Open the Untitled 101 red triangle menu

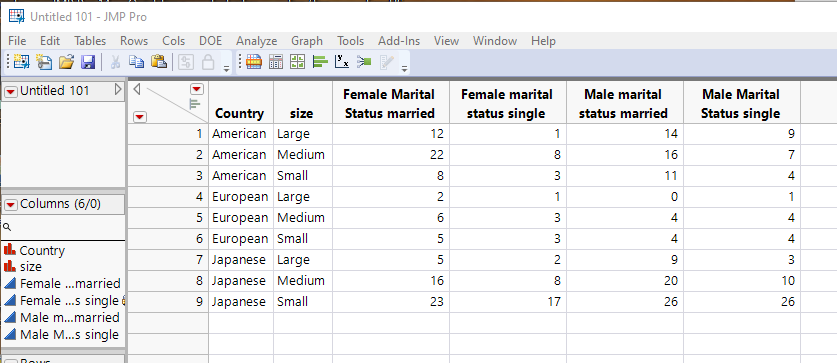click(11, 92)
